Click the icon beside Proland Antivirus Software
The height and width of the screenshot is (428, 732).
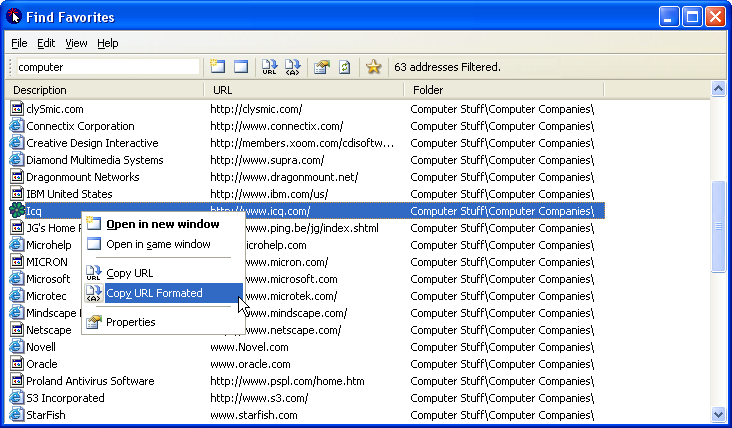point(17,381)
